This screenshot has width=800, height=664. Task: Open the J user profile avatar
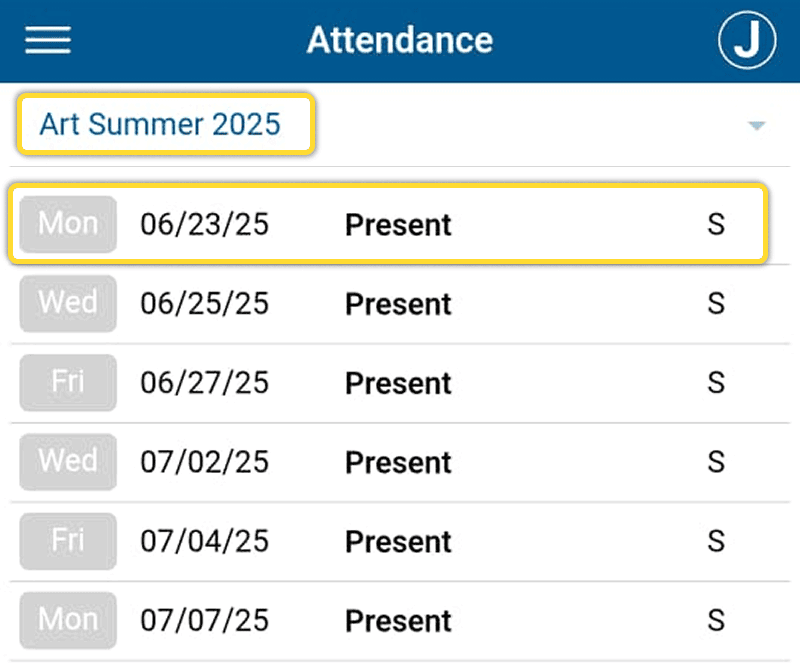coord(747,41)
